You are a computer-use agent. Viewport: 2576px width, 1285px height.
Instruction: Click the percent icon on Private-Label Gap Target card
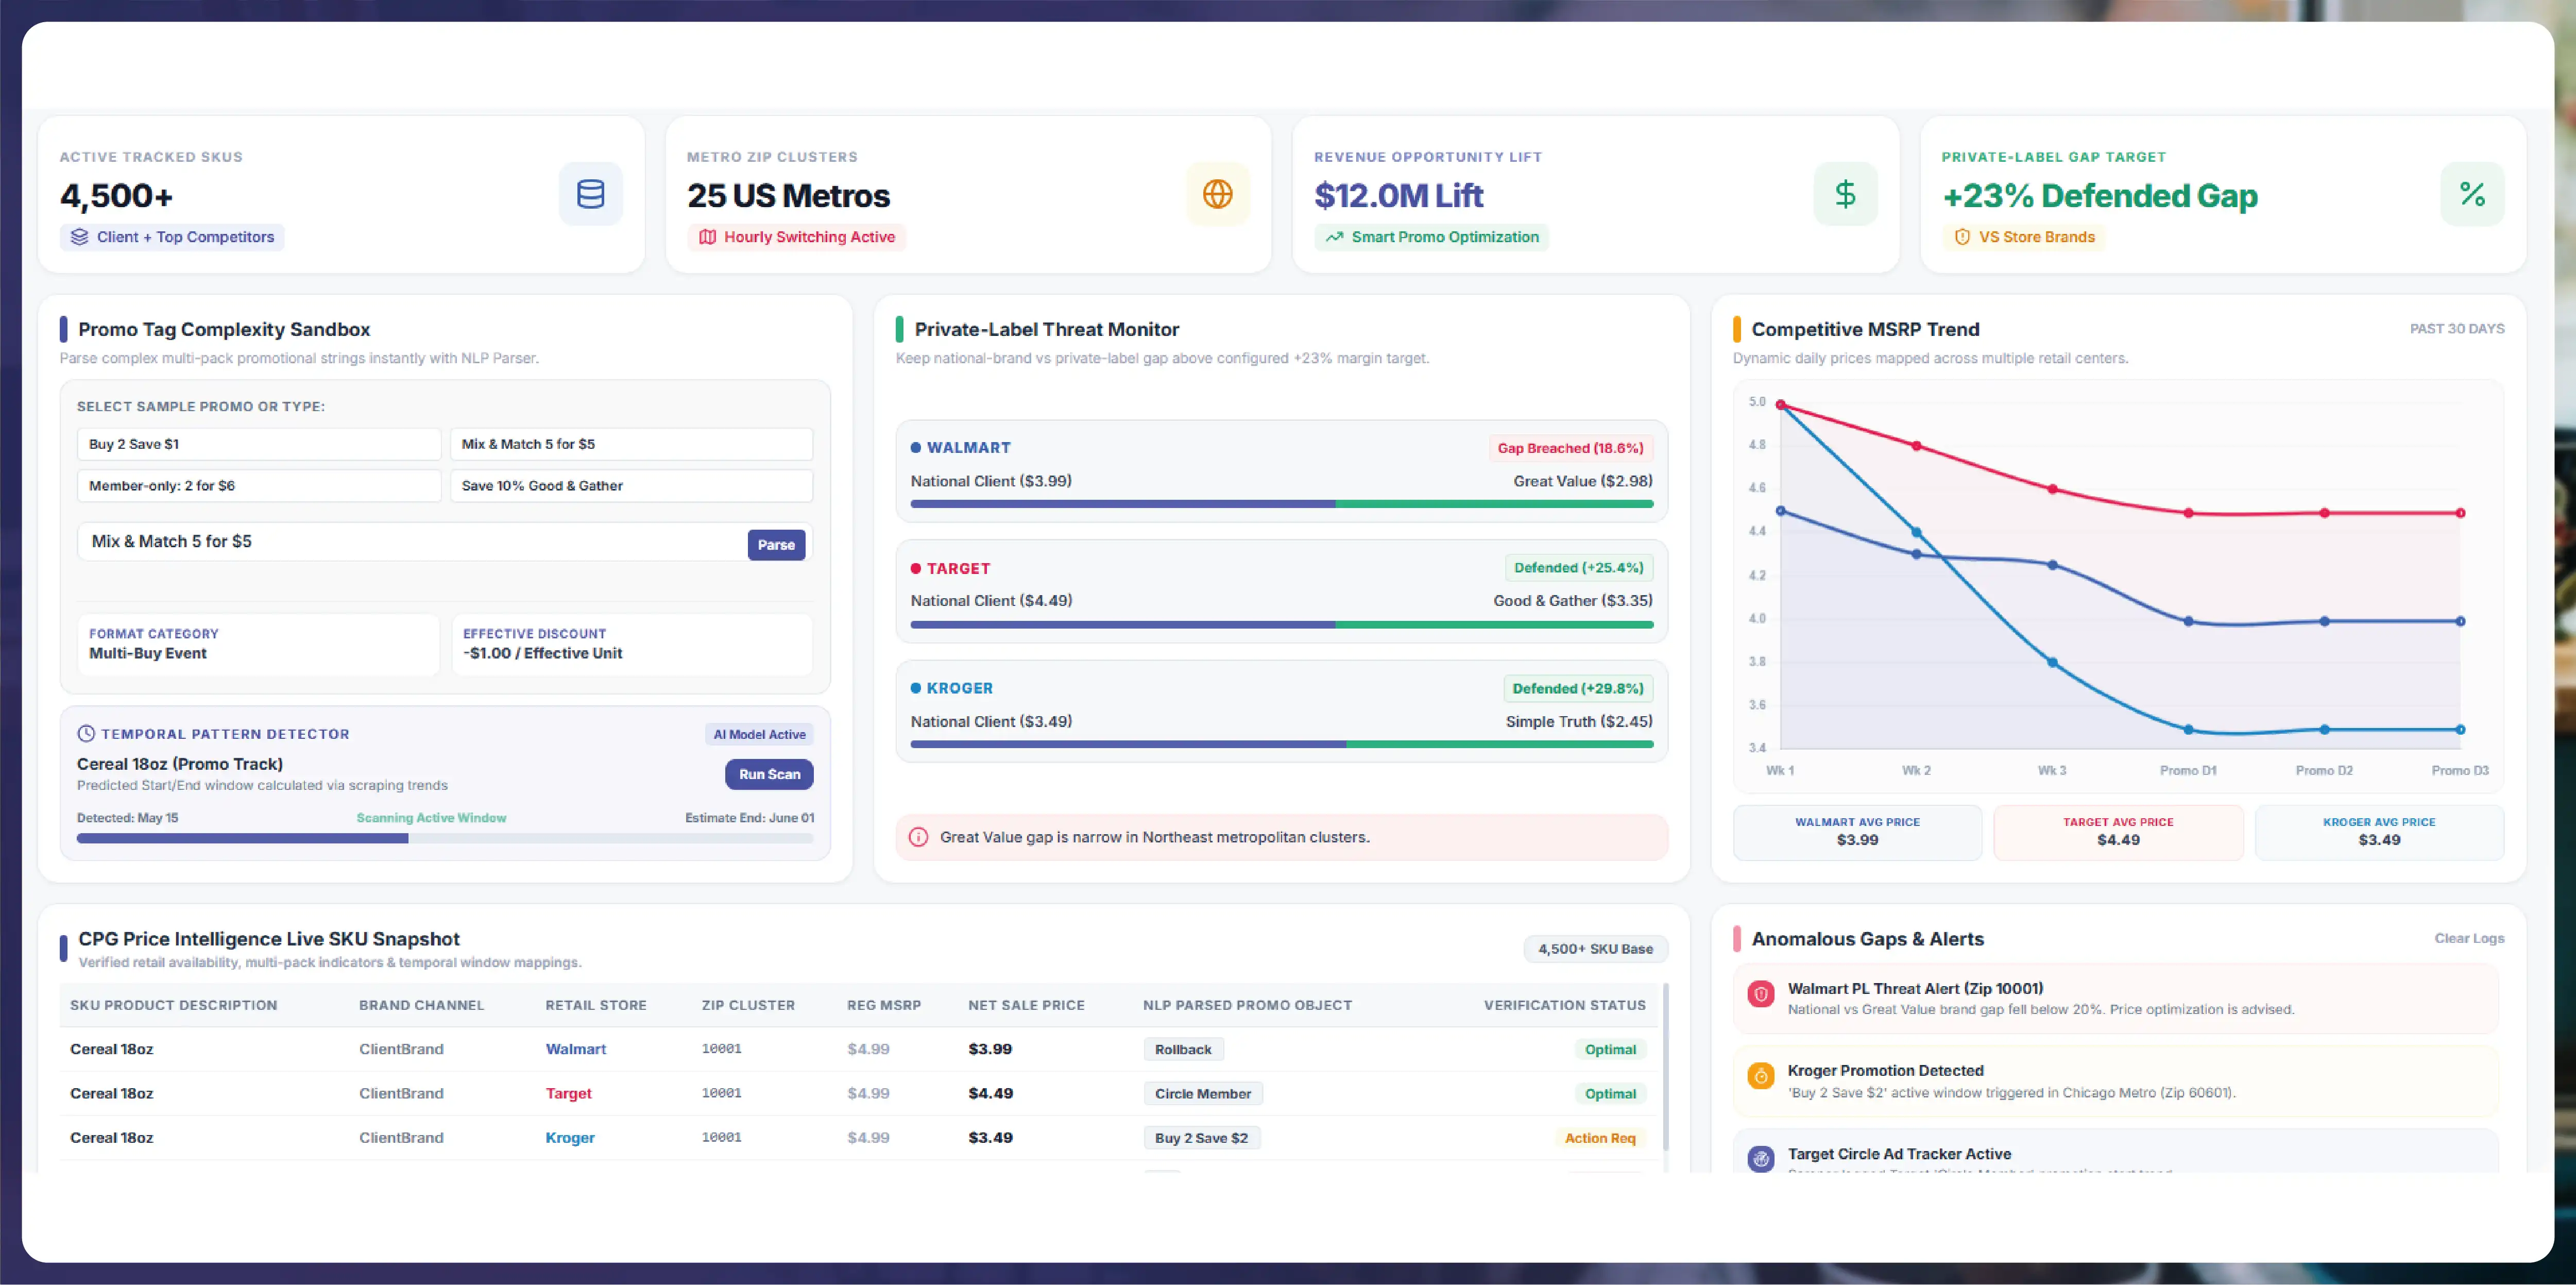pyautogui.click(x=2472, y=194)
